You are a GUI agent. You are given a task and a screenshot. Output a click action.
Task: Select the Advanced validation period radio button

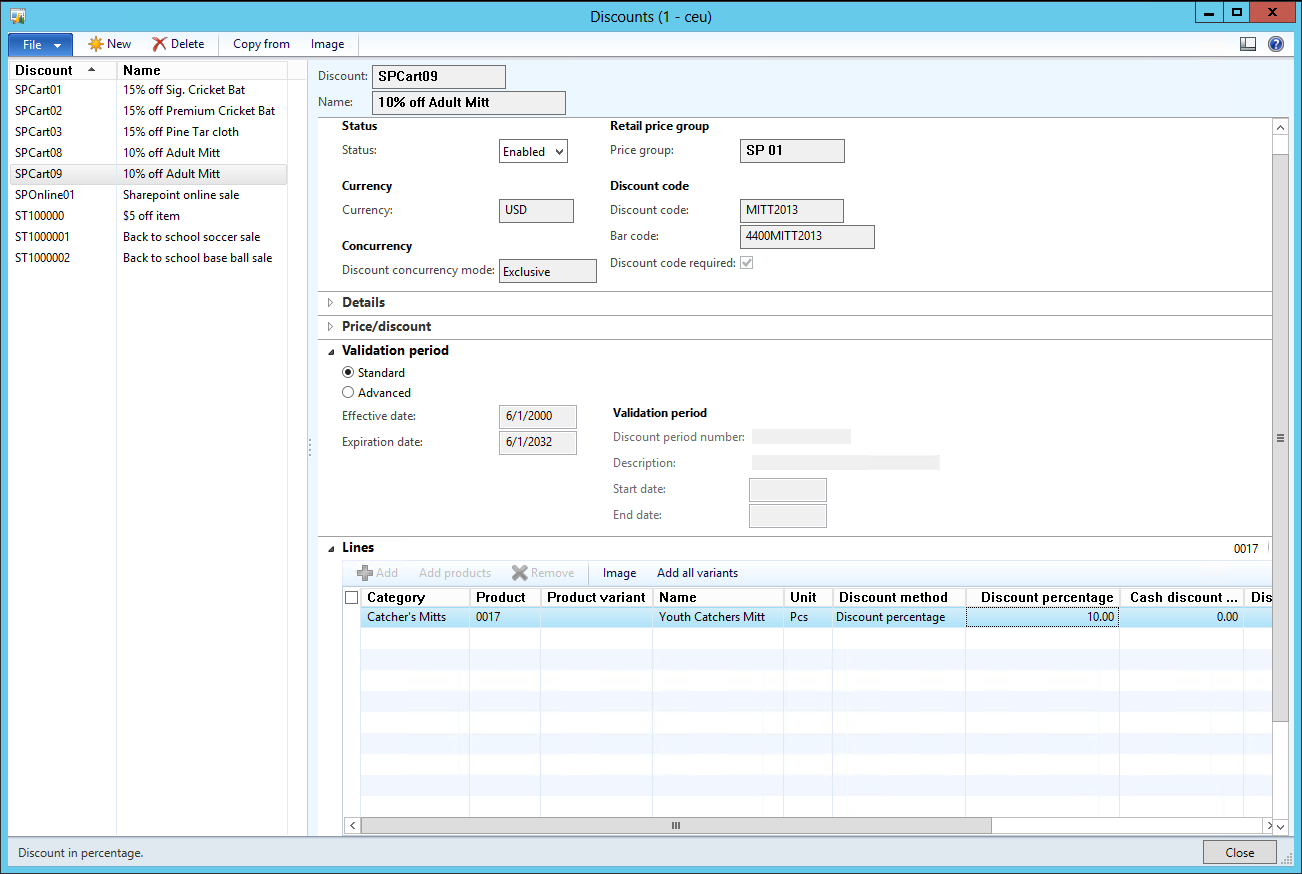348,393
